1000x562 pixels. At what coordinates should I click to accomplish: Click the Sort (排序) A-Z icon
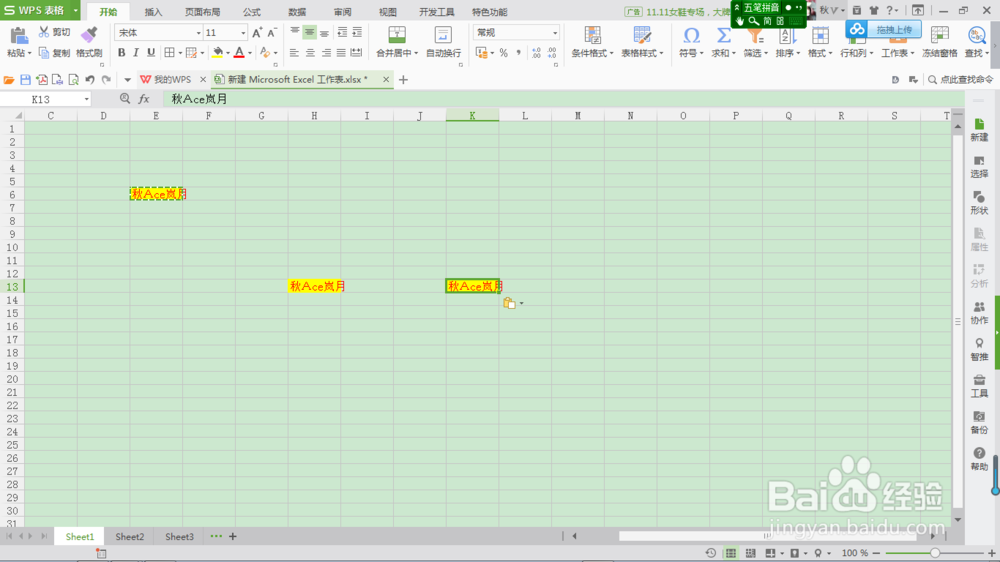(787, 36)
